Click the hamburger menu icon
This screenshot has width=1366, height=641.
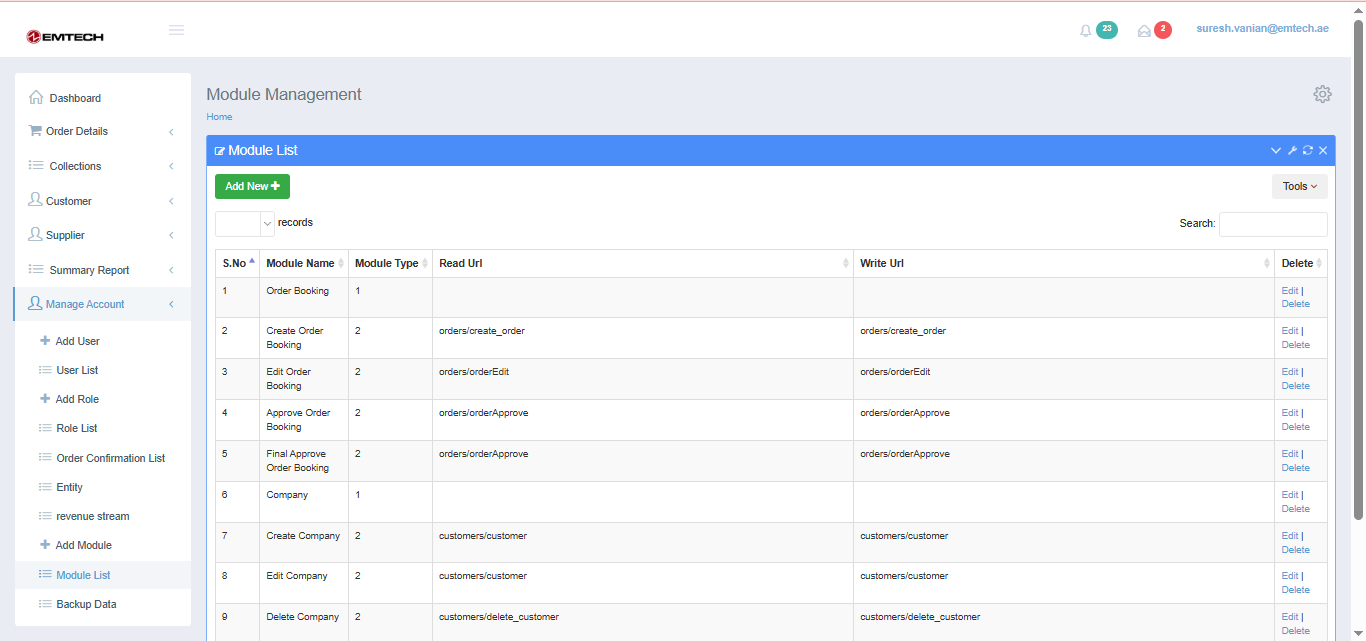(176, 30)
